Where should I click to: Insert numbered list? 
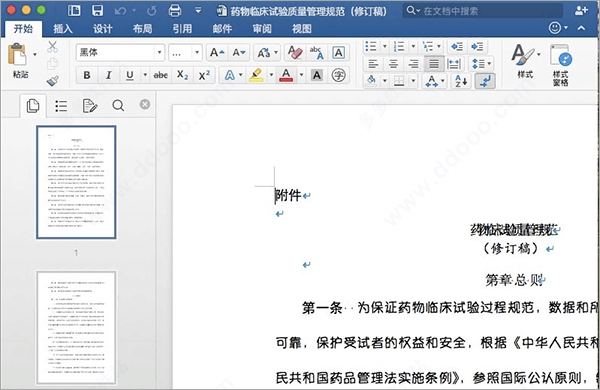(399, 47)
